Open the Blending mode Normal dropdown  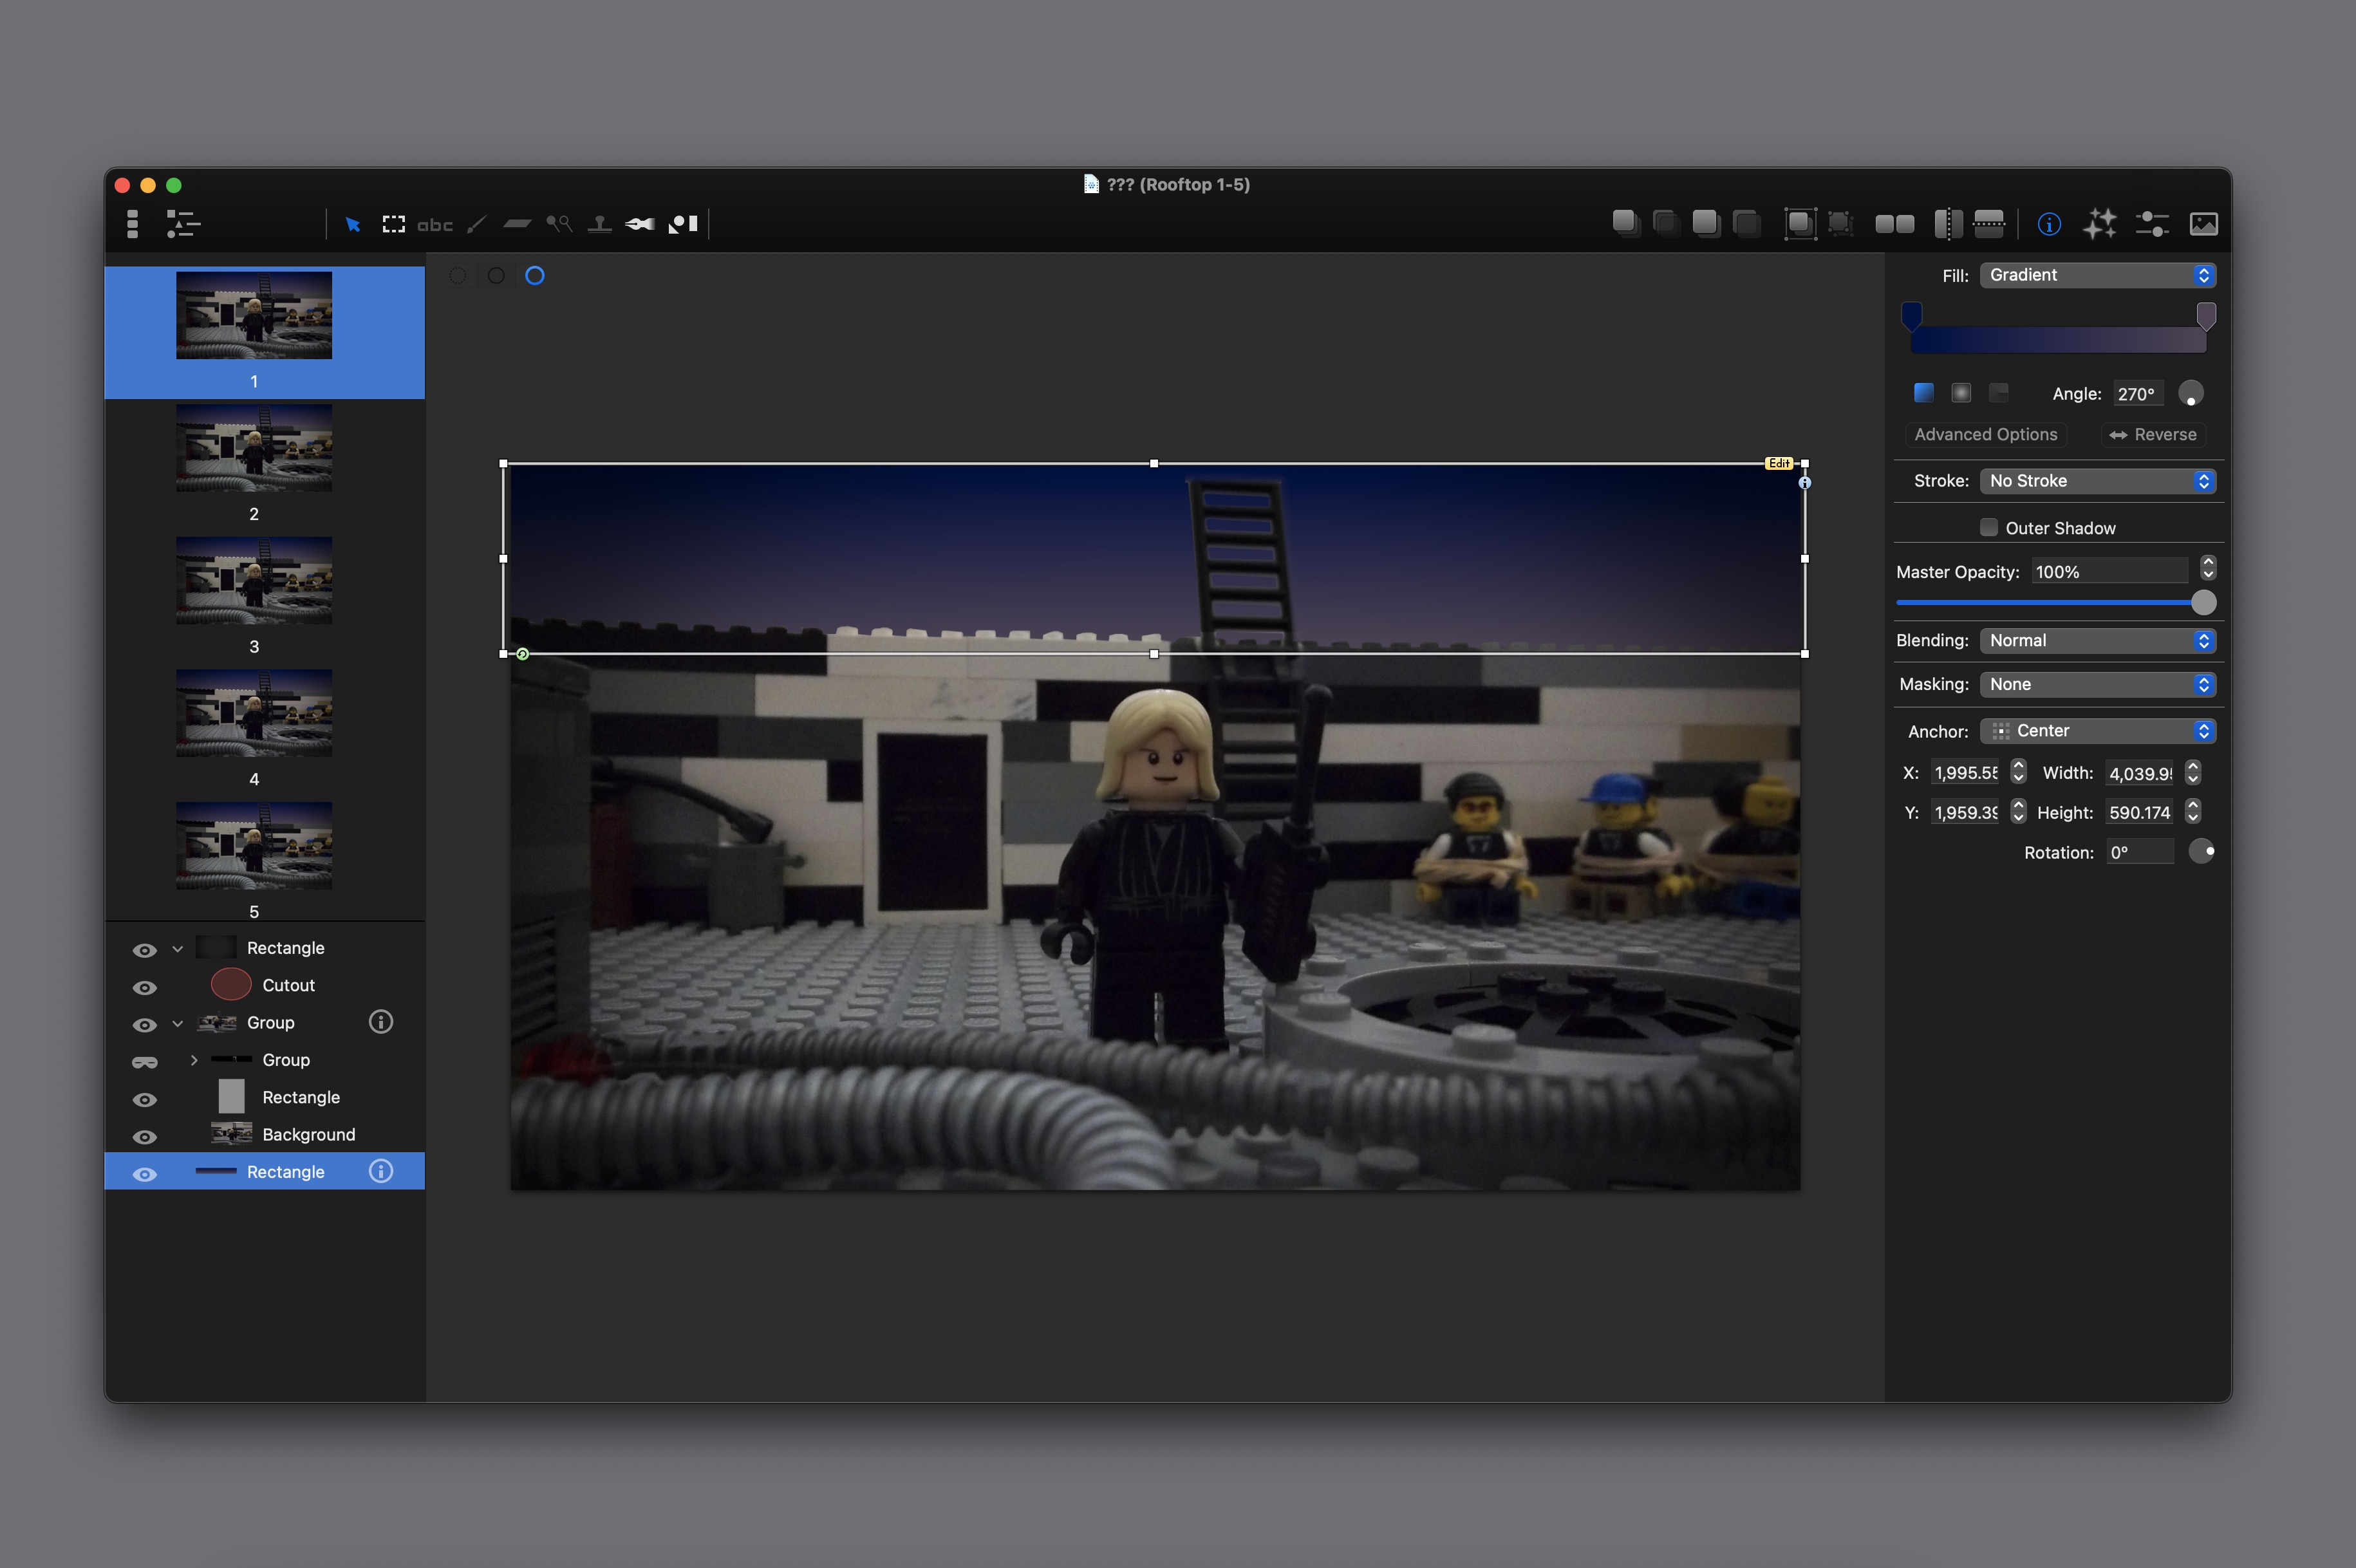2097,641
